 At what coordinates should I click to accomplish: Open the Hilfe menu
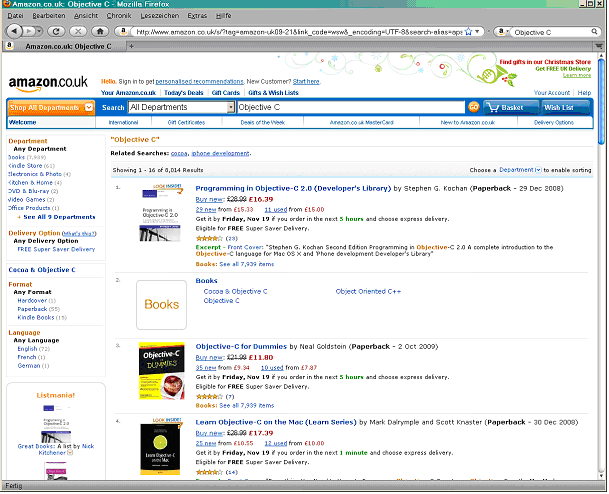pyautogui.click(x=223, y=16)
